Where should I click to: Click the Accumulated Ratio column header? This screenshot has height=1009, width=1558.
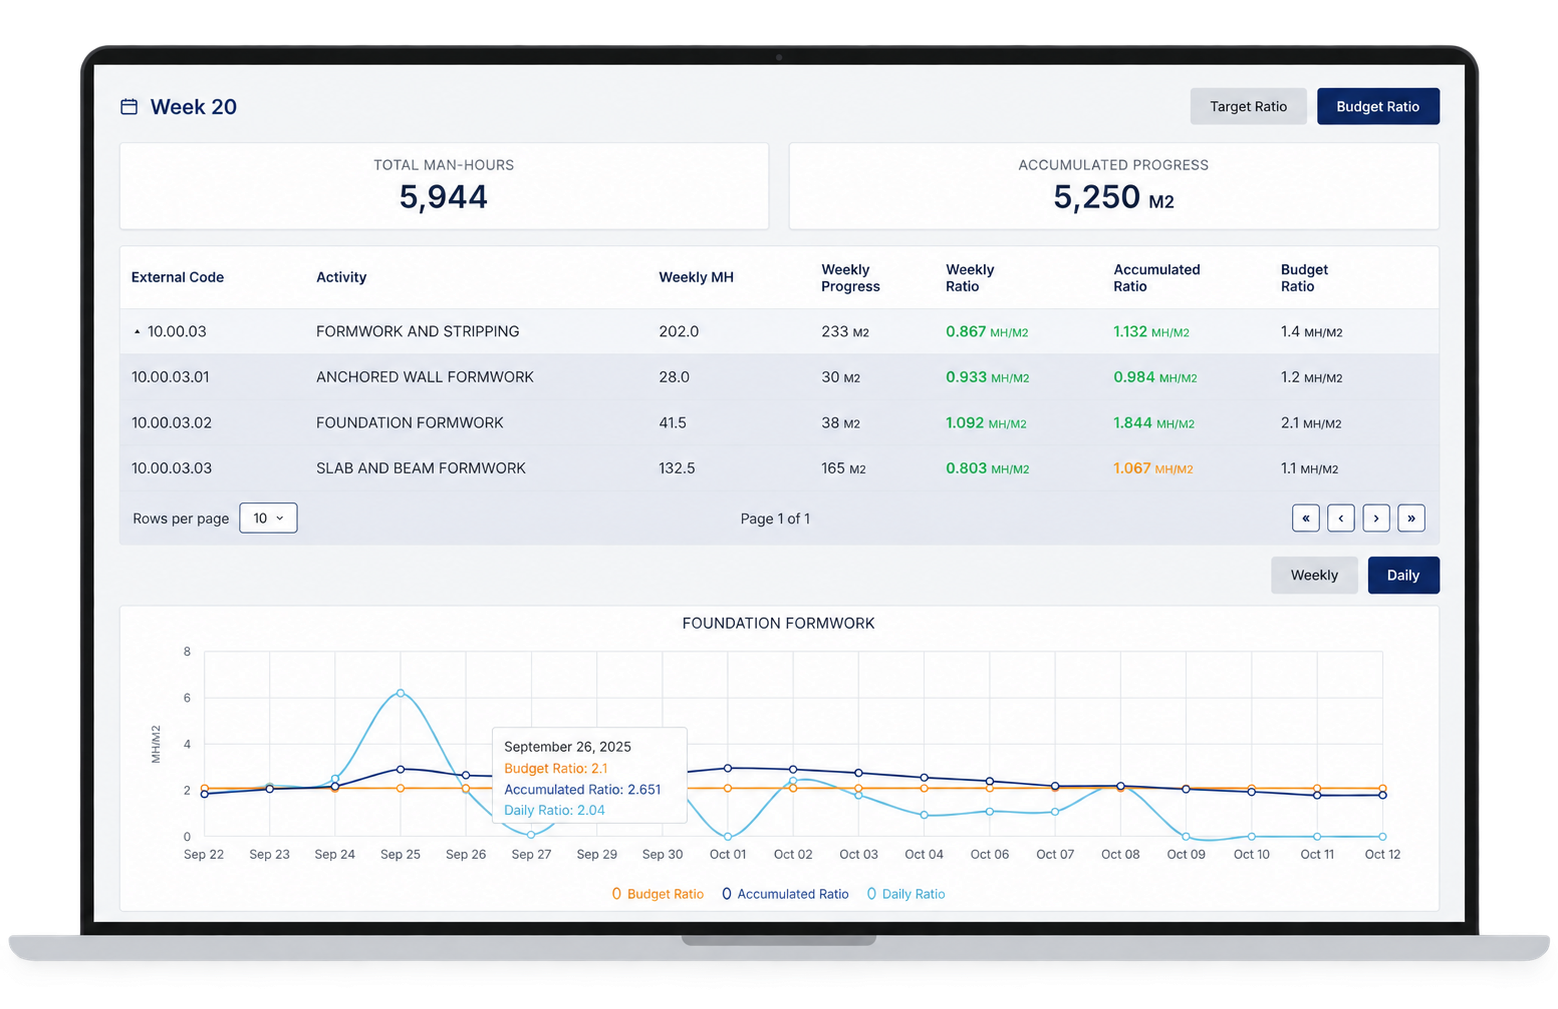point(1156,278)
